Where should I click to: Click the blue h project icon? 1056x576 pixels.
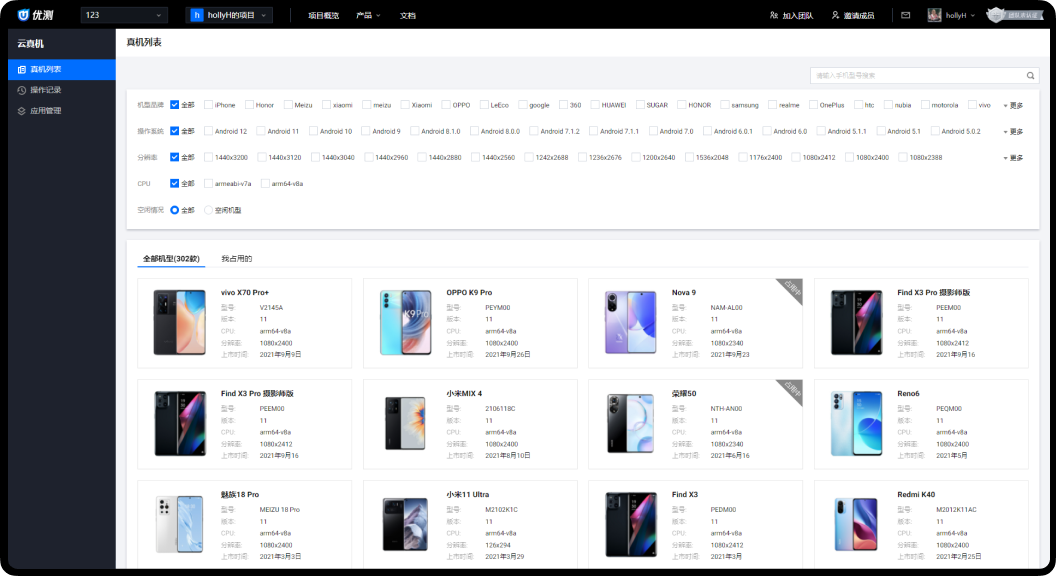(197, 15)
